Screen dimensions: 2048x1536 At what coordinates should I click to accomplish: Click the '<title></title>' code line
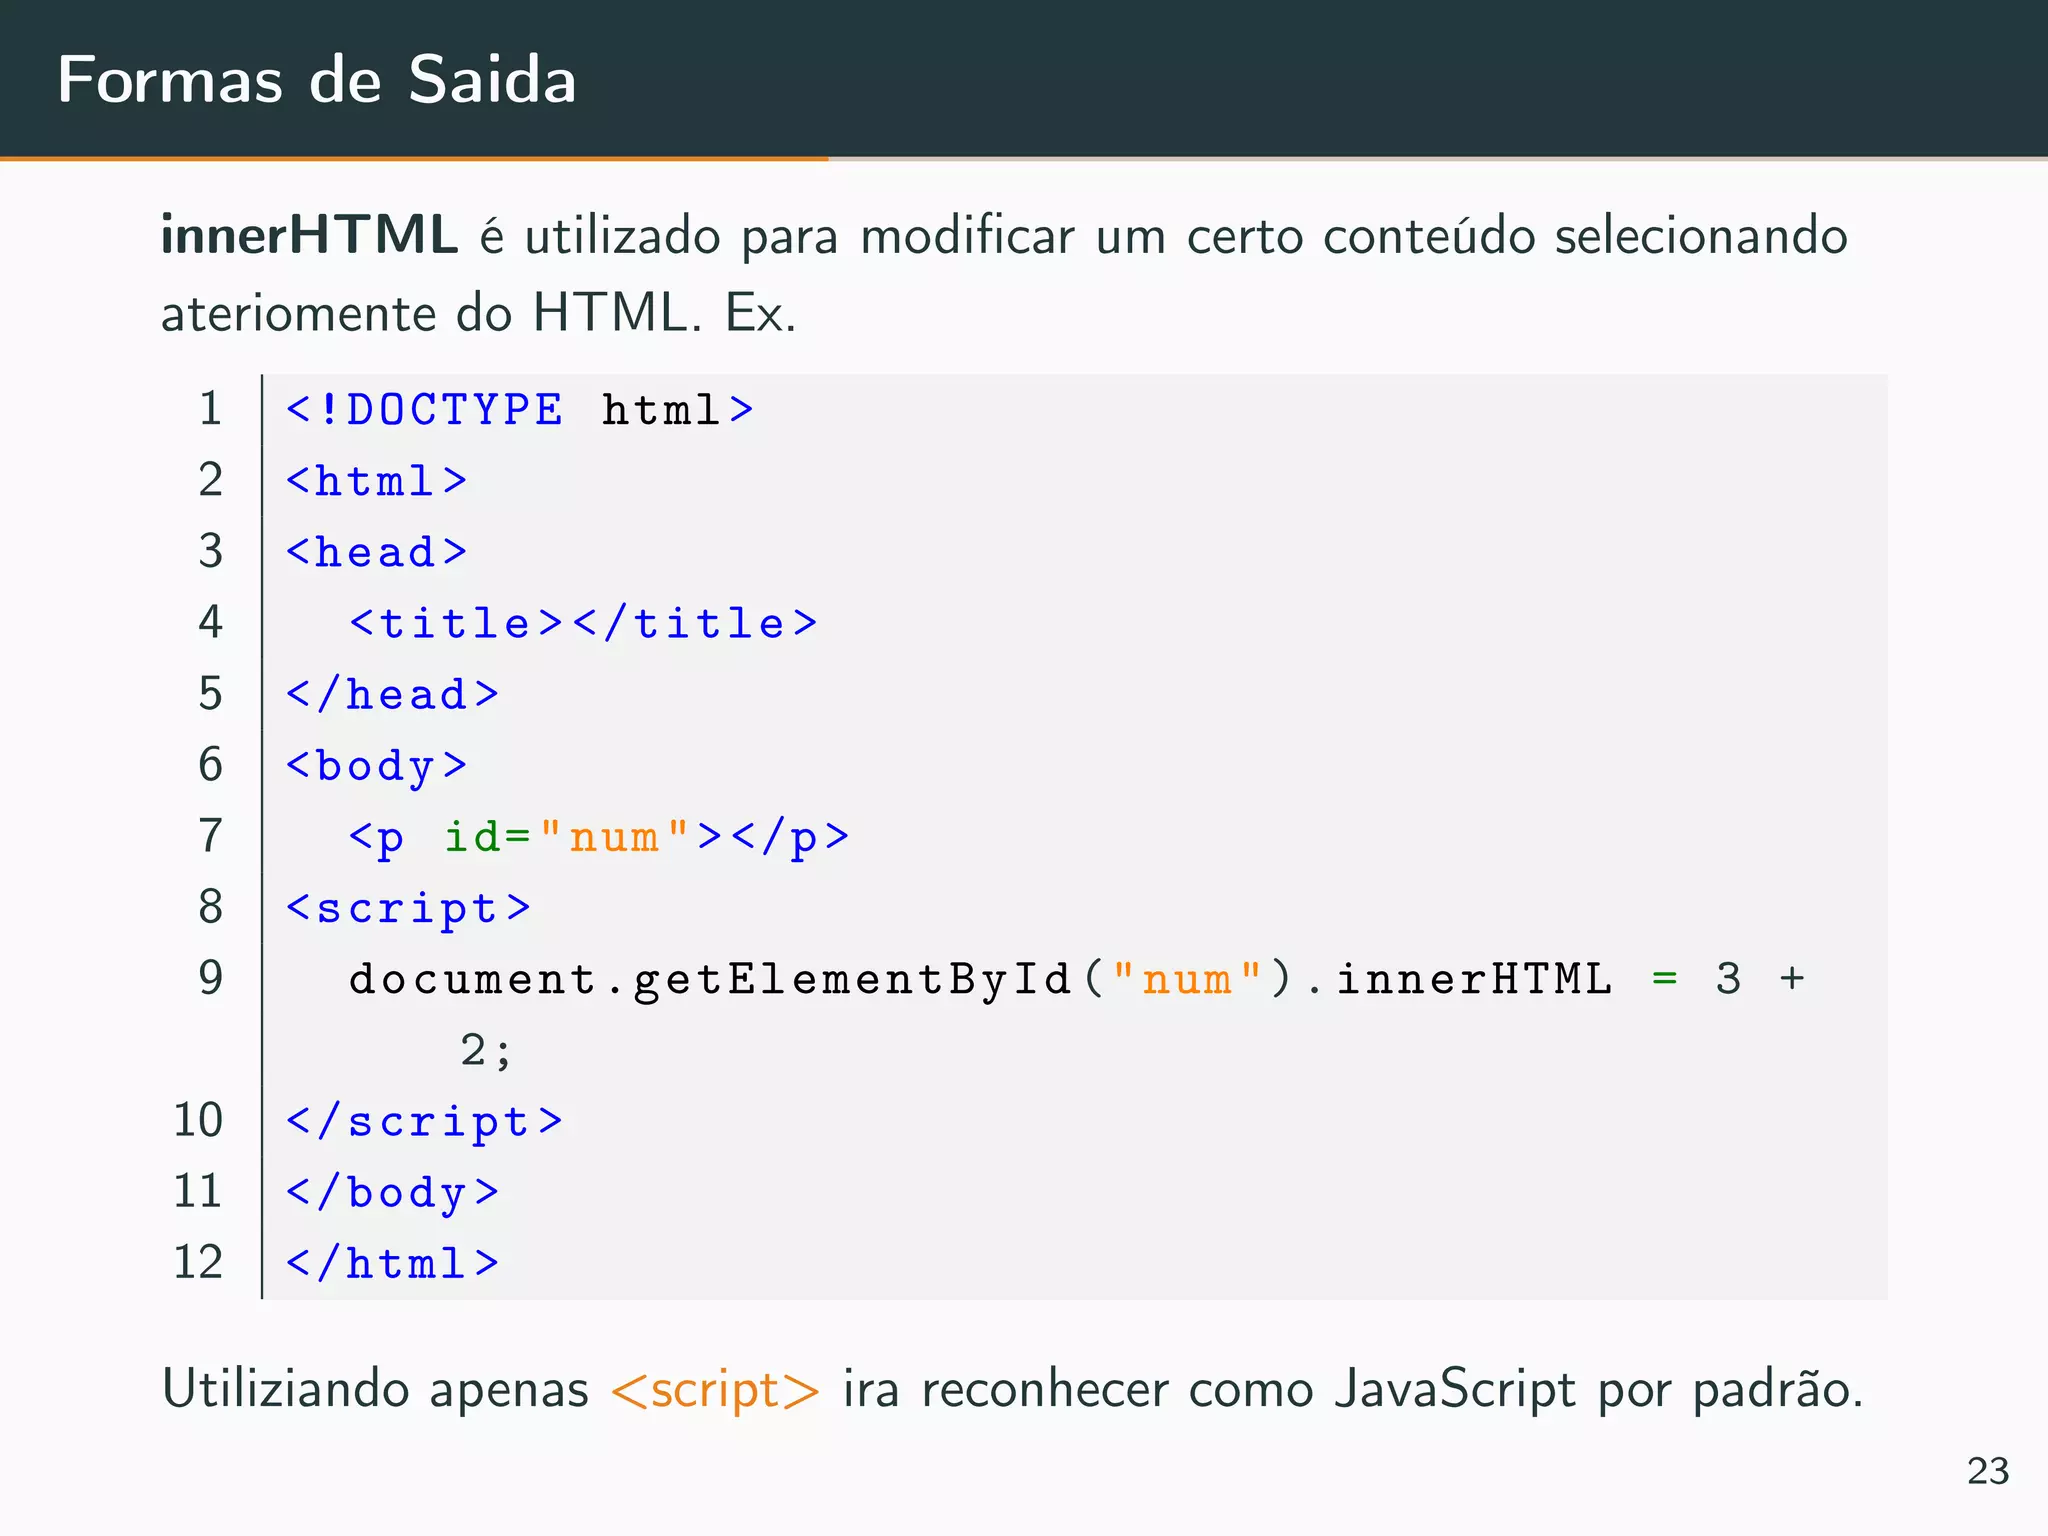pos(583,623)
